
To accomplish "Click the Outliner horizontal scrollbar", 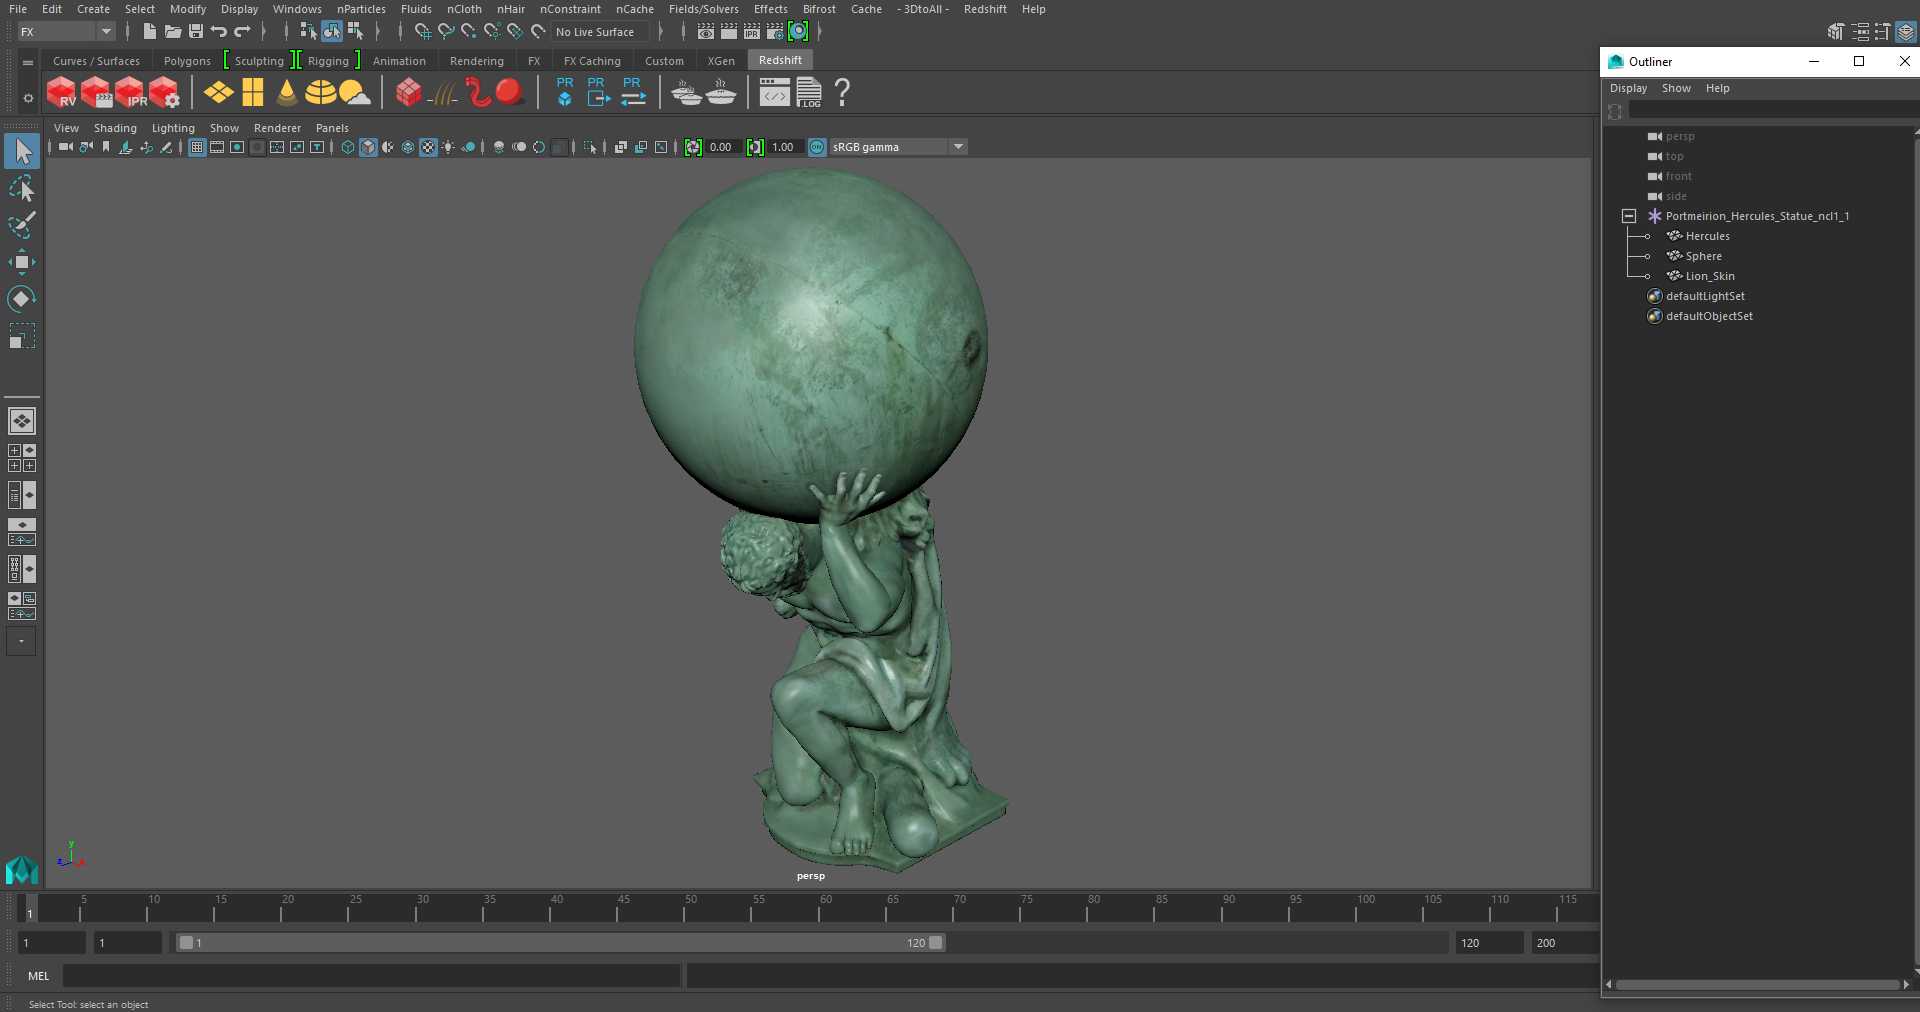I will point(1757,985).
